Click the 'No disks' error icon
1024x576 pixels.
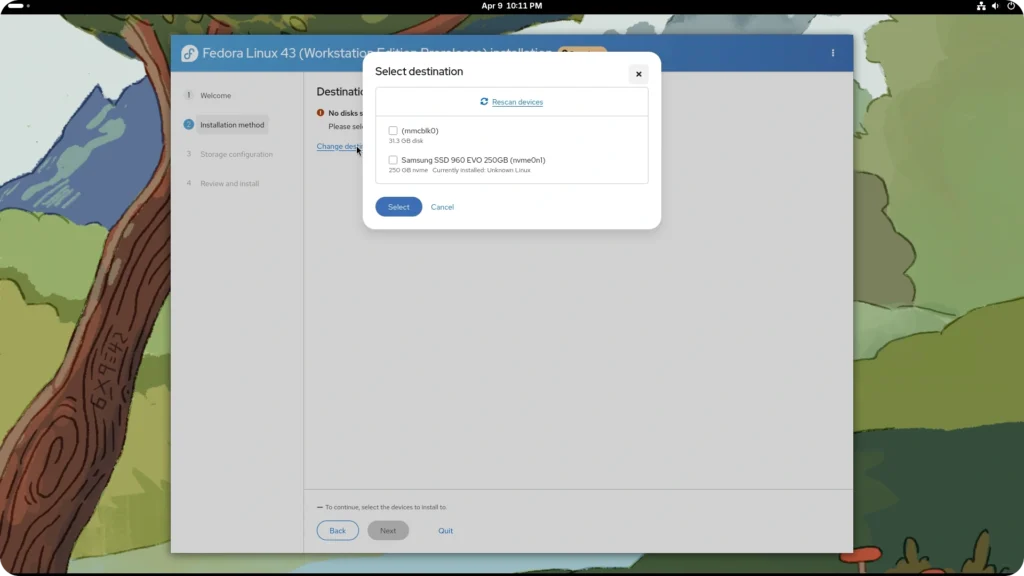(x=321, y=113)
